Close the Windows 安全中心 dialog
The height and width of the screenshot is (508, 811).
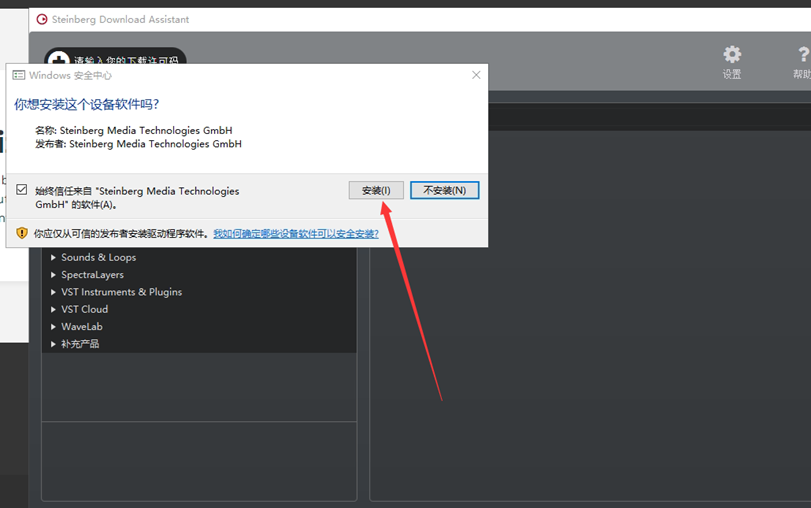[476, 75]
